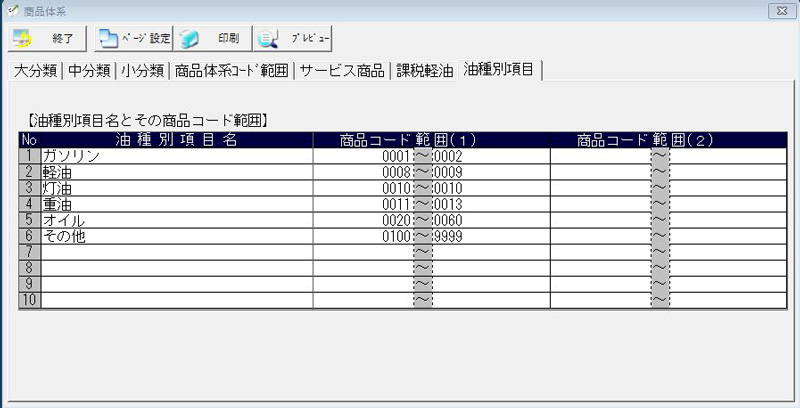This screenshot has height=408, width=800.
Task: Select the 油種別項目 tab
Action: 497,70
